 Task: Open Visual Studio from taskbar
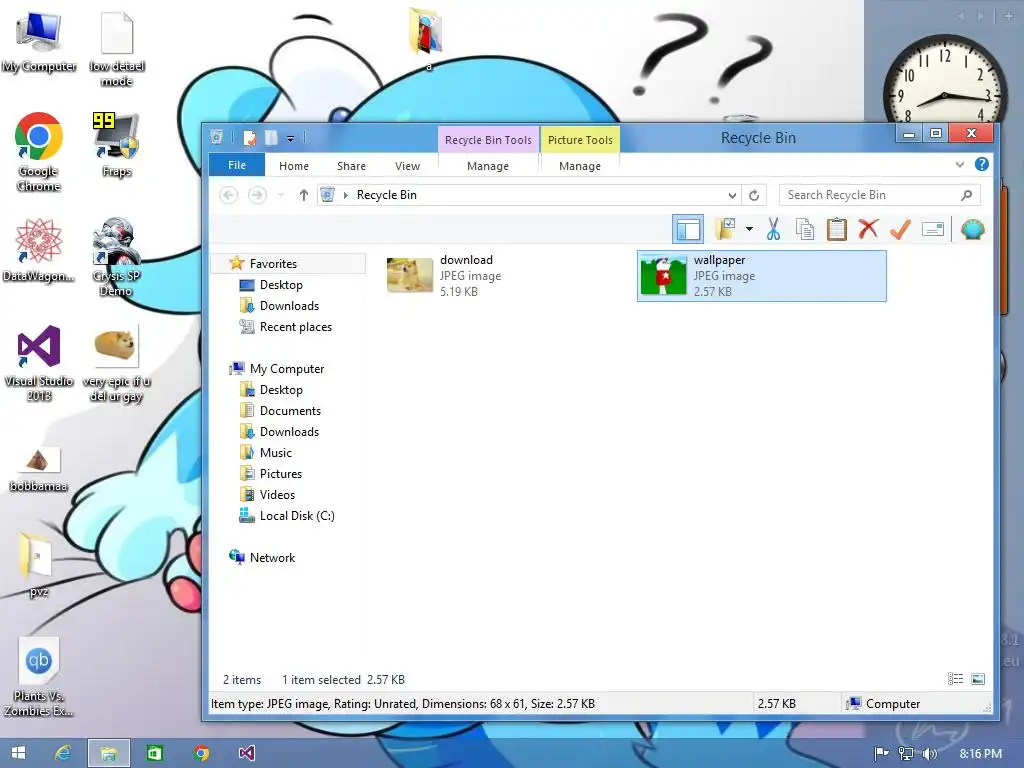tap(246, 753)
